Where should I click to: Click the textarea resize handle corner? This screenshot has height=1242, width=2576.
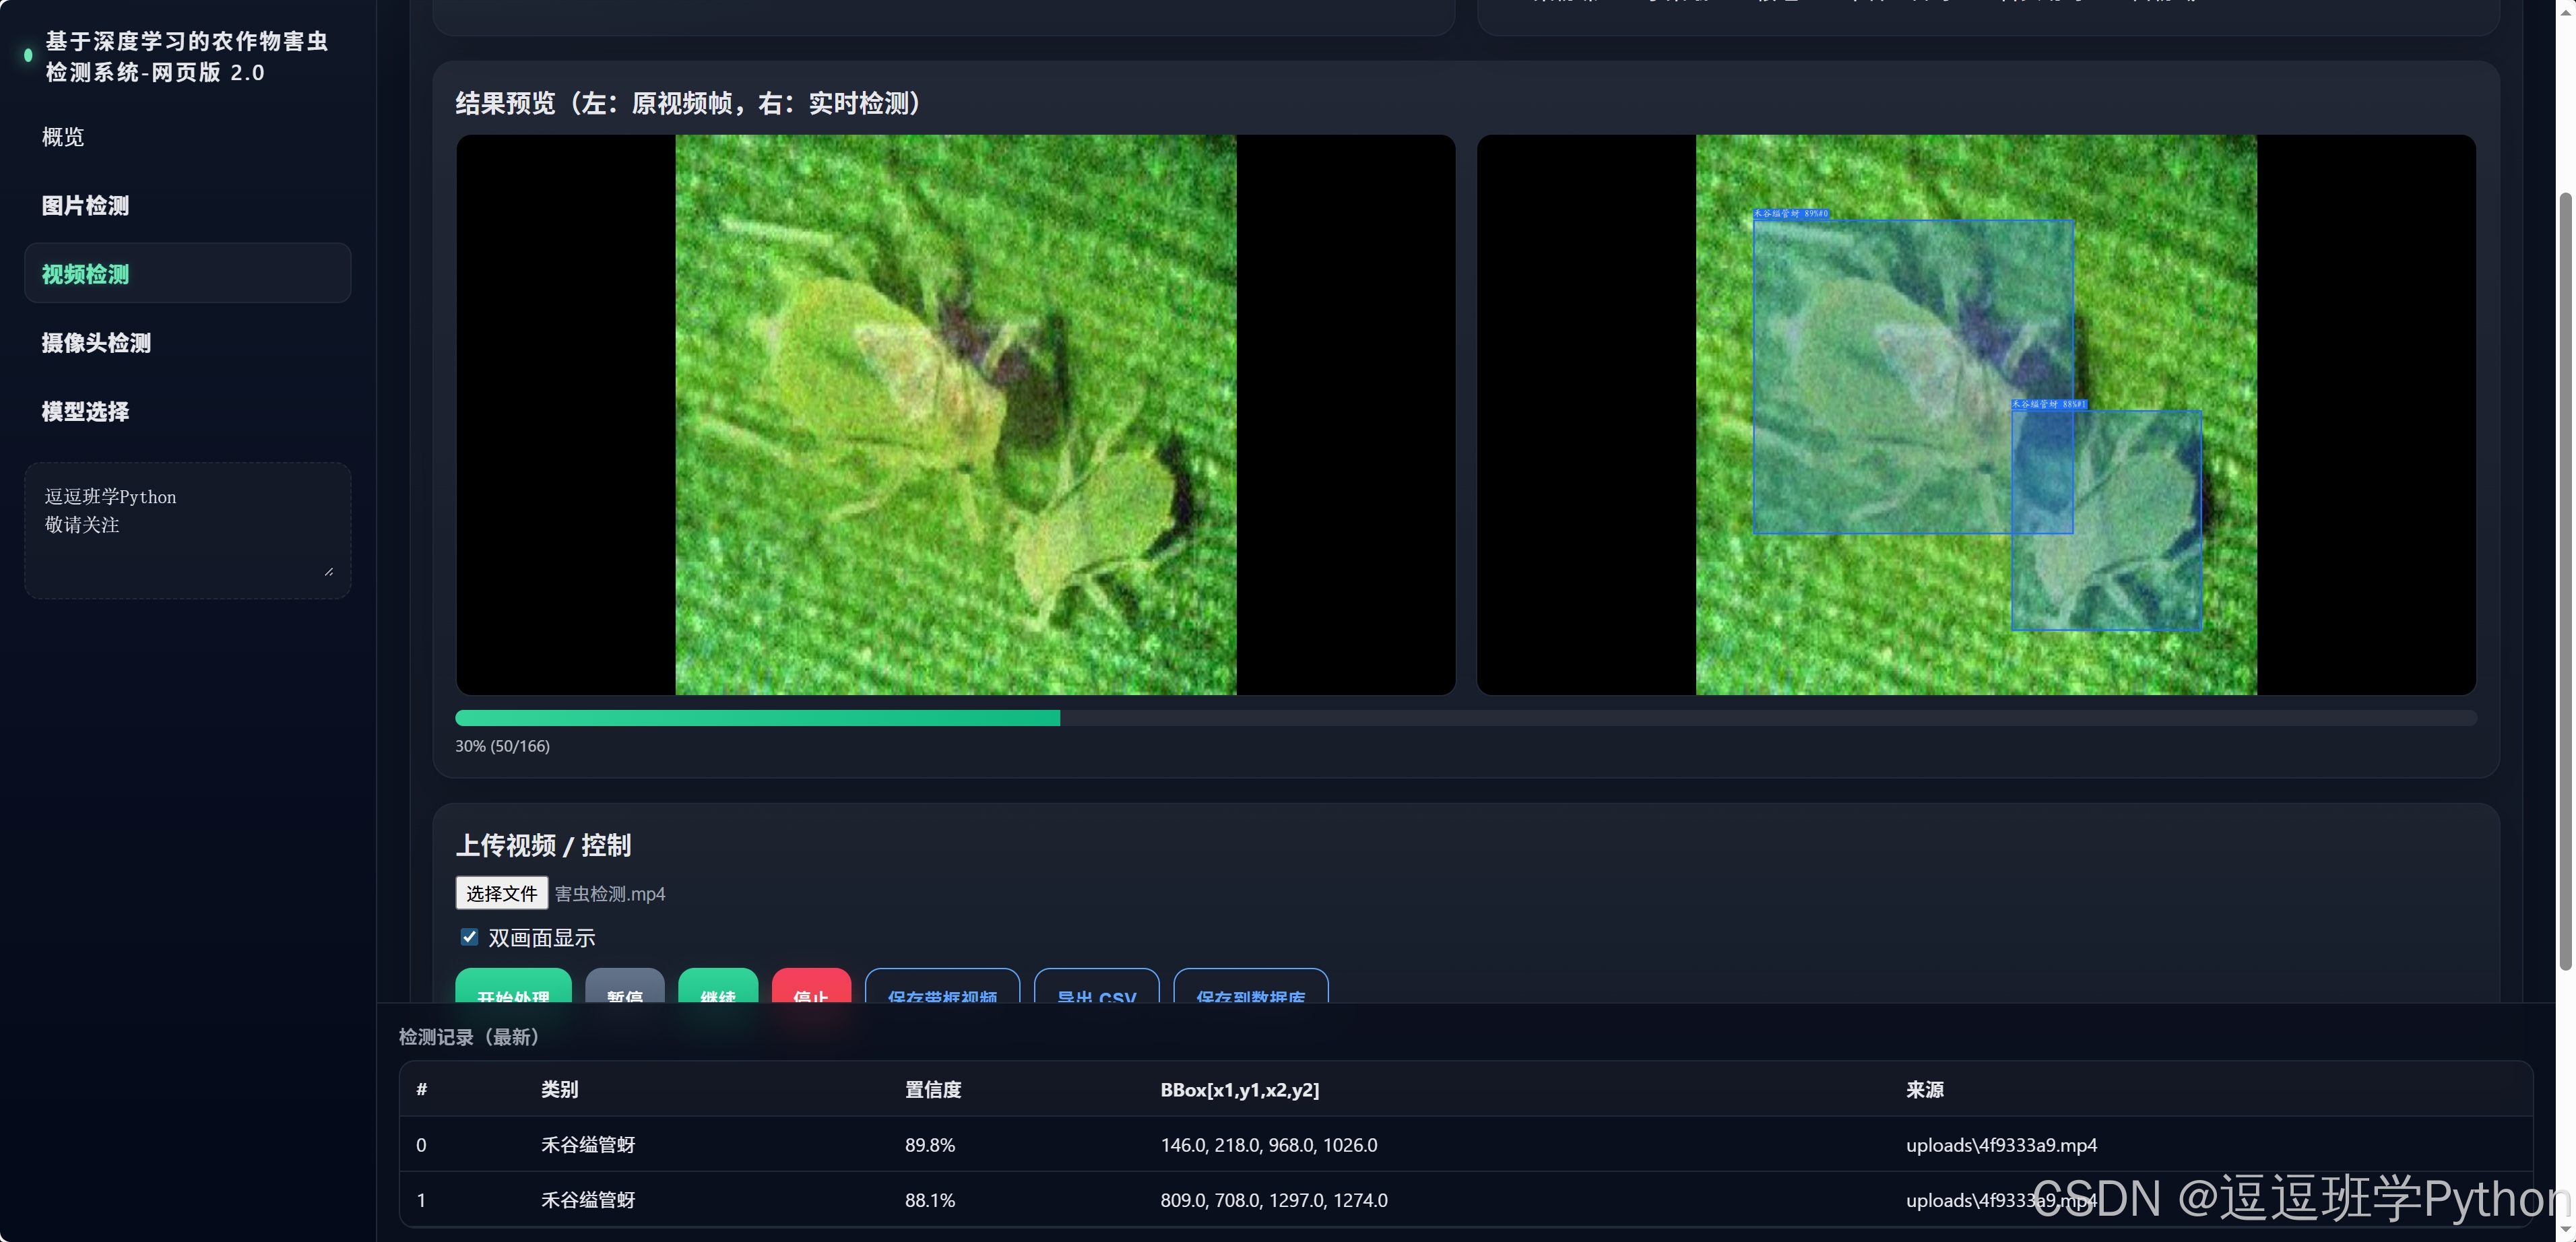point(329,572)
